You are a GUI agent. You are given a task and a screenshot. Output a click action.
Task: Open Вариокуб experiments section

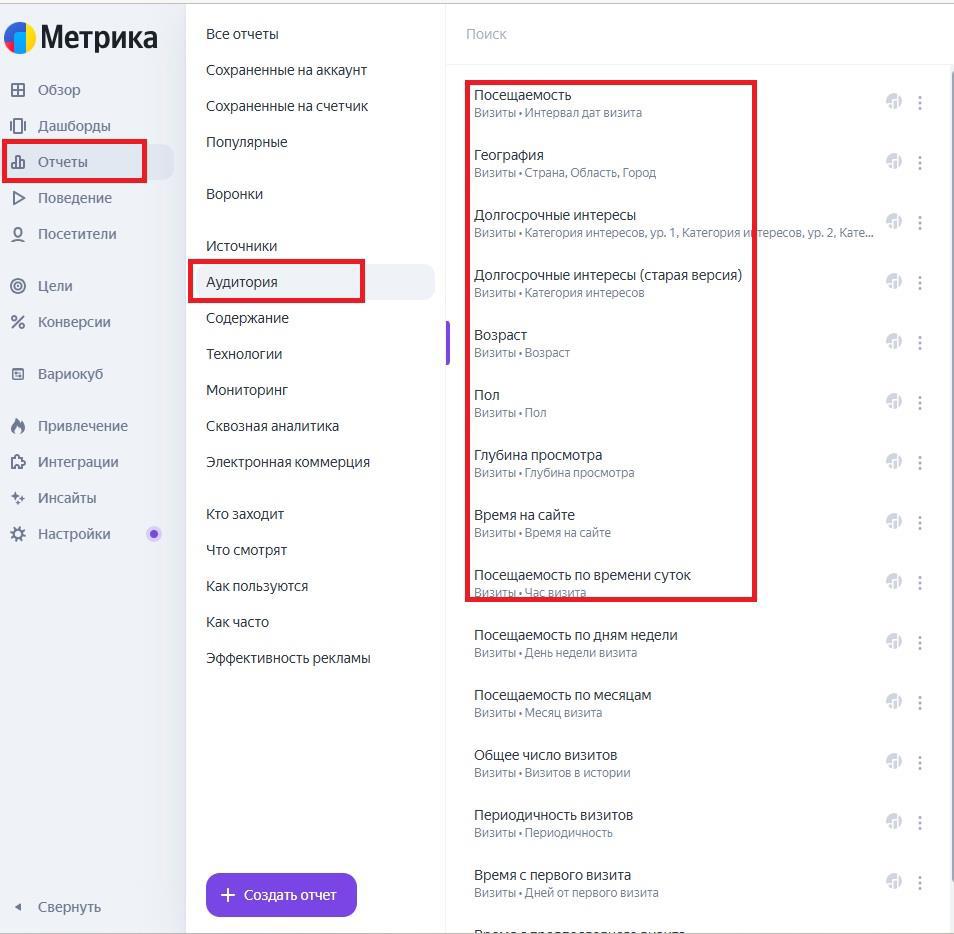(70, 374)
